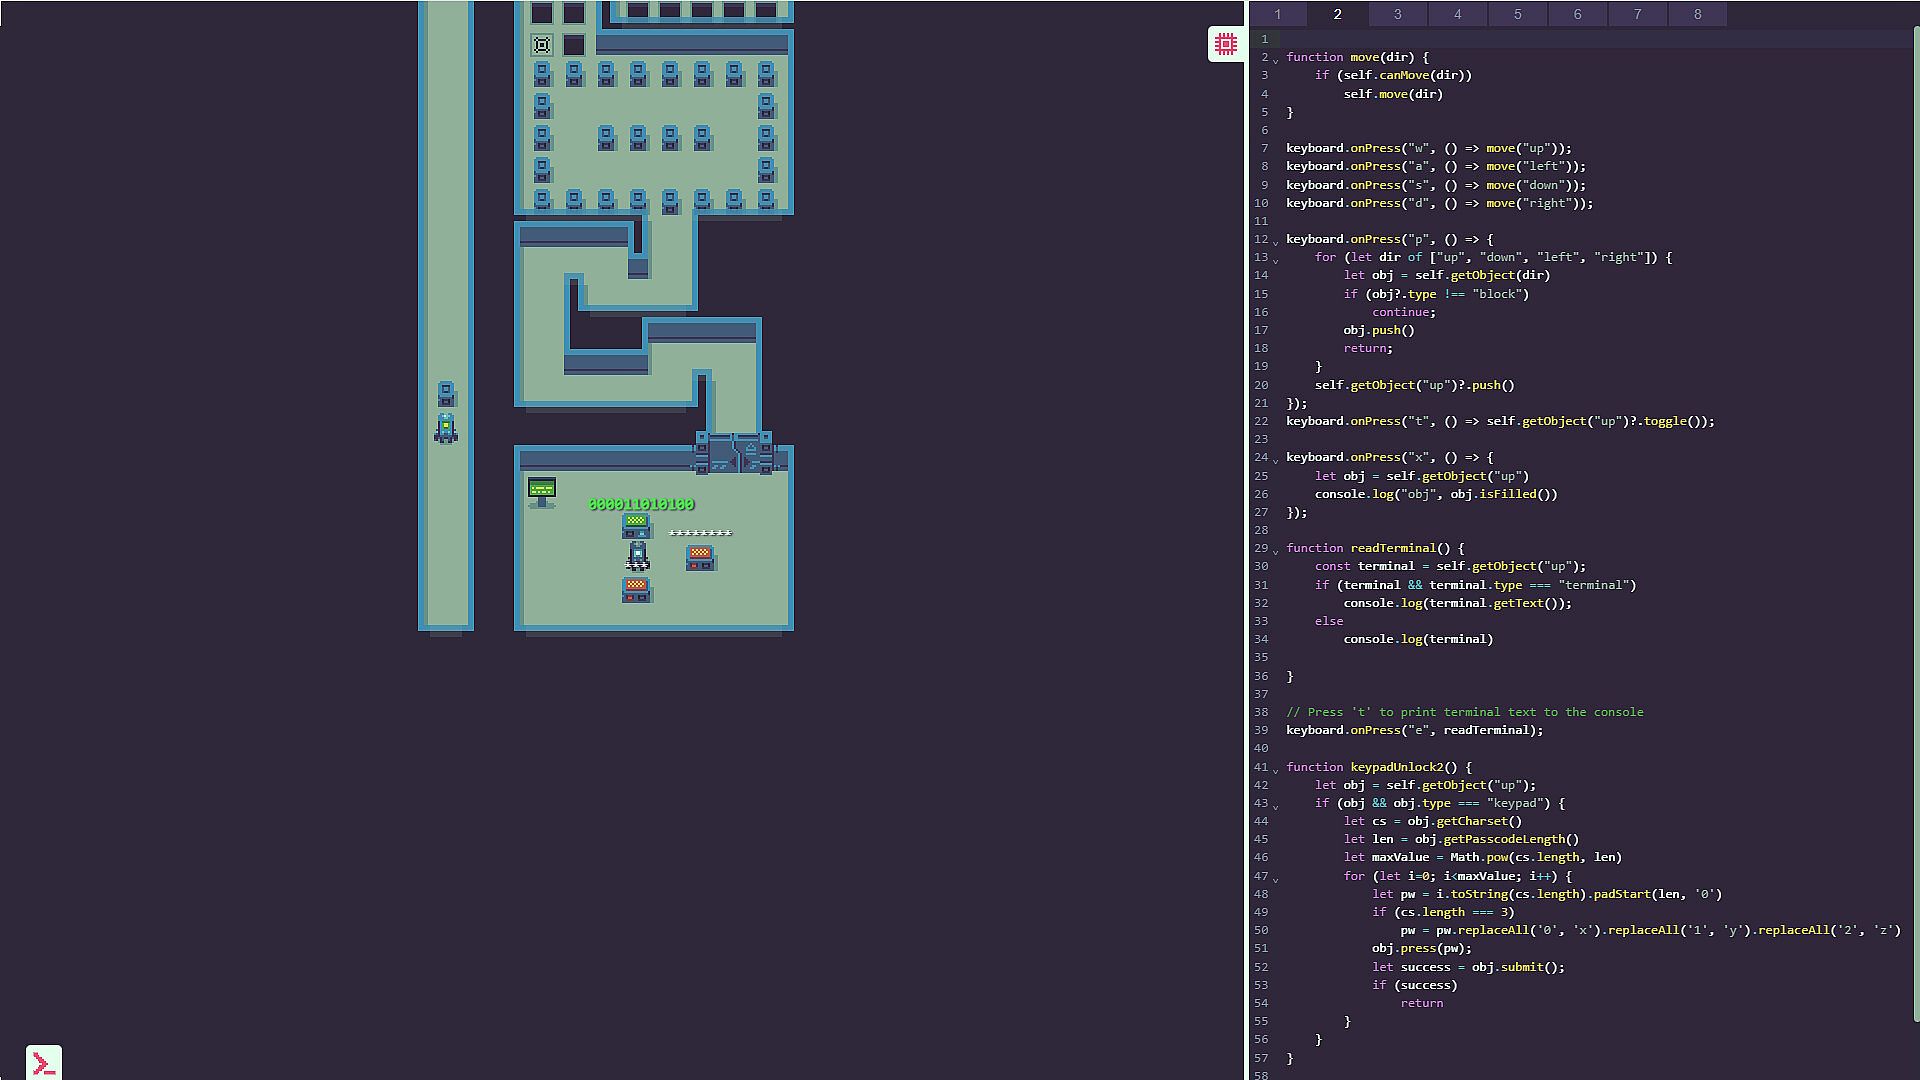The width and height of the screenshot is (1920, 1080).
Task: Click the red keypad under asterisks
Action: [700, 557]
